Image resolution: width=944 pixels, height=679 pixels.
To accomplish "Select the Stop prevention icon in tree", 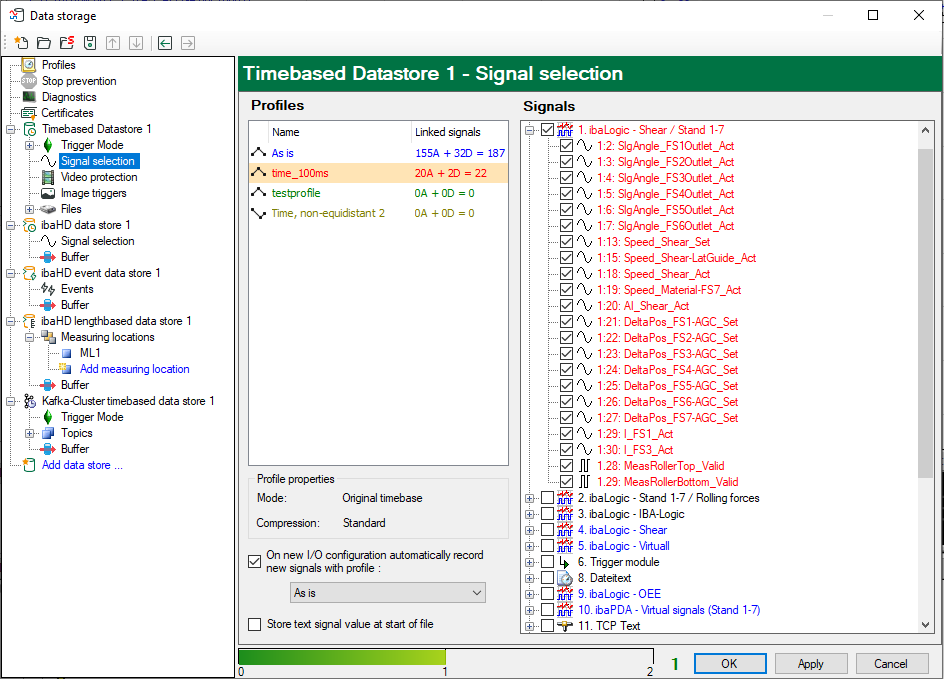I will [29, 81].
